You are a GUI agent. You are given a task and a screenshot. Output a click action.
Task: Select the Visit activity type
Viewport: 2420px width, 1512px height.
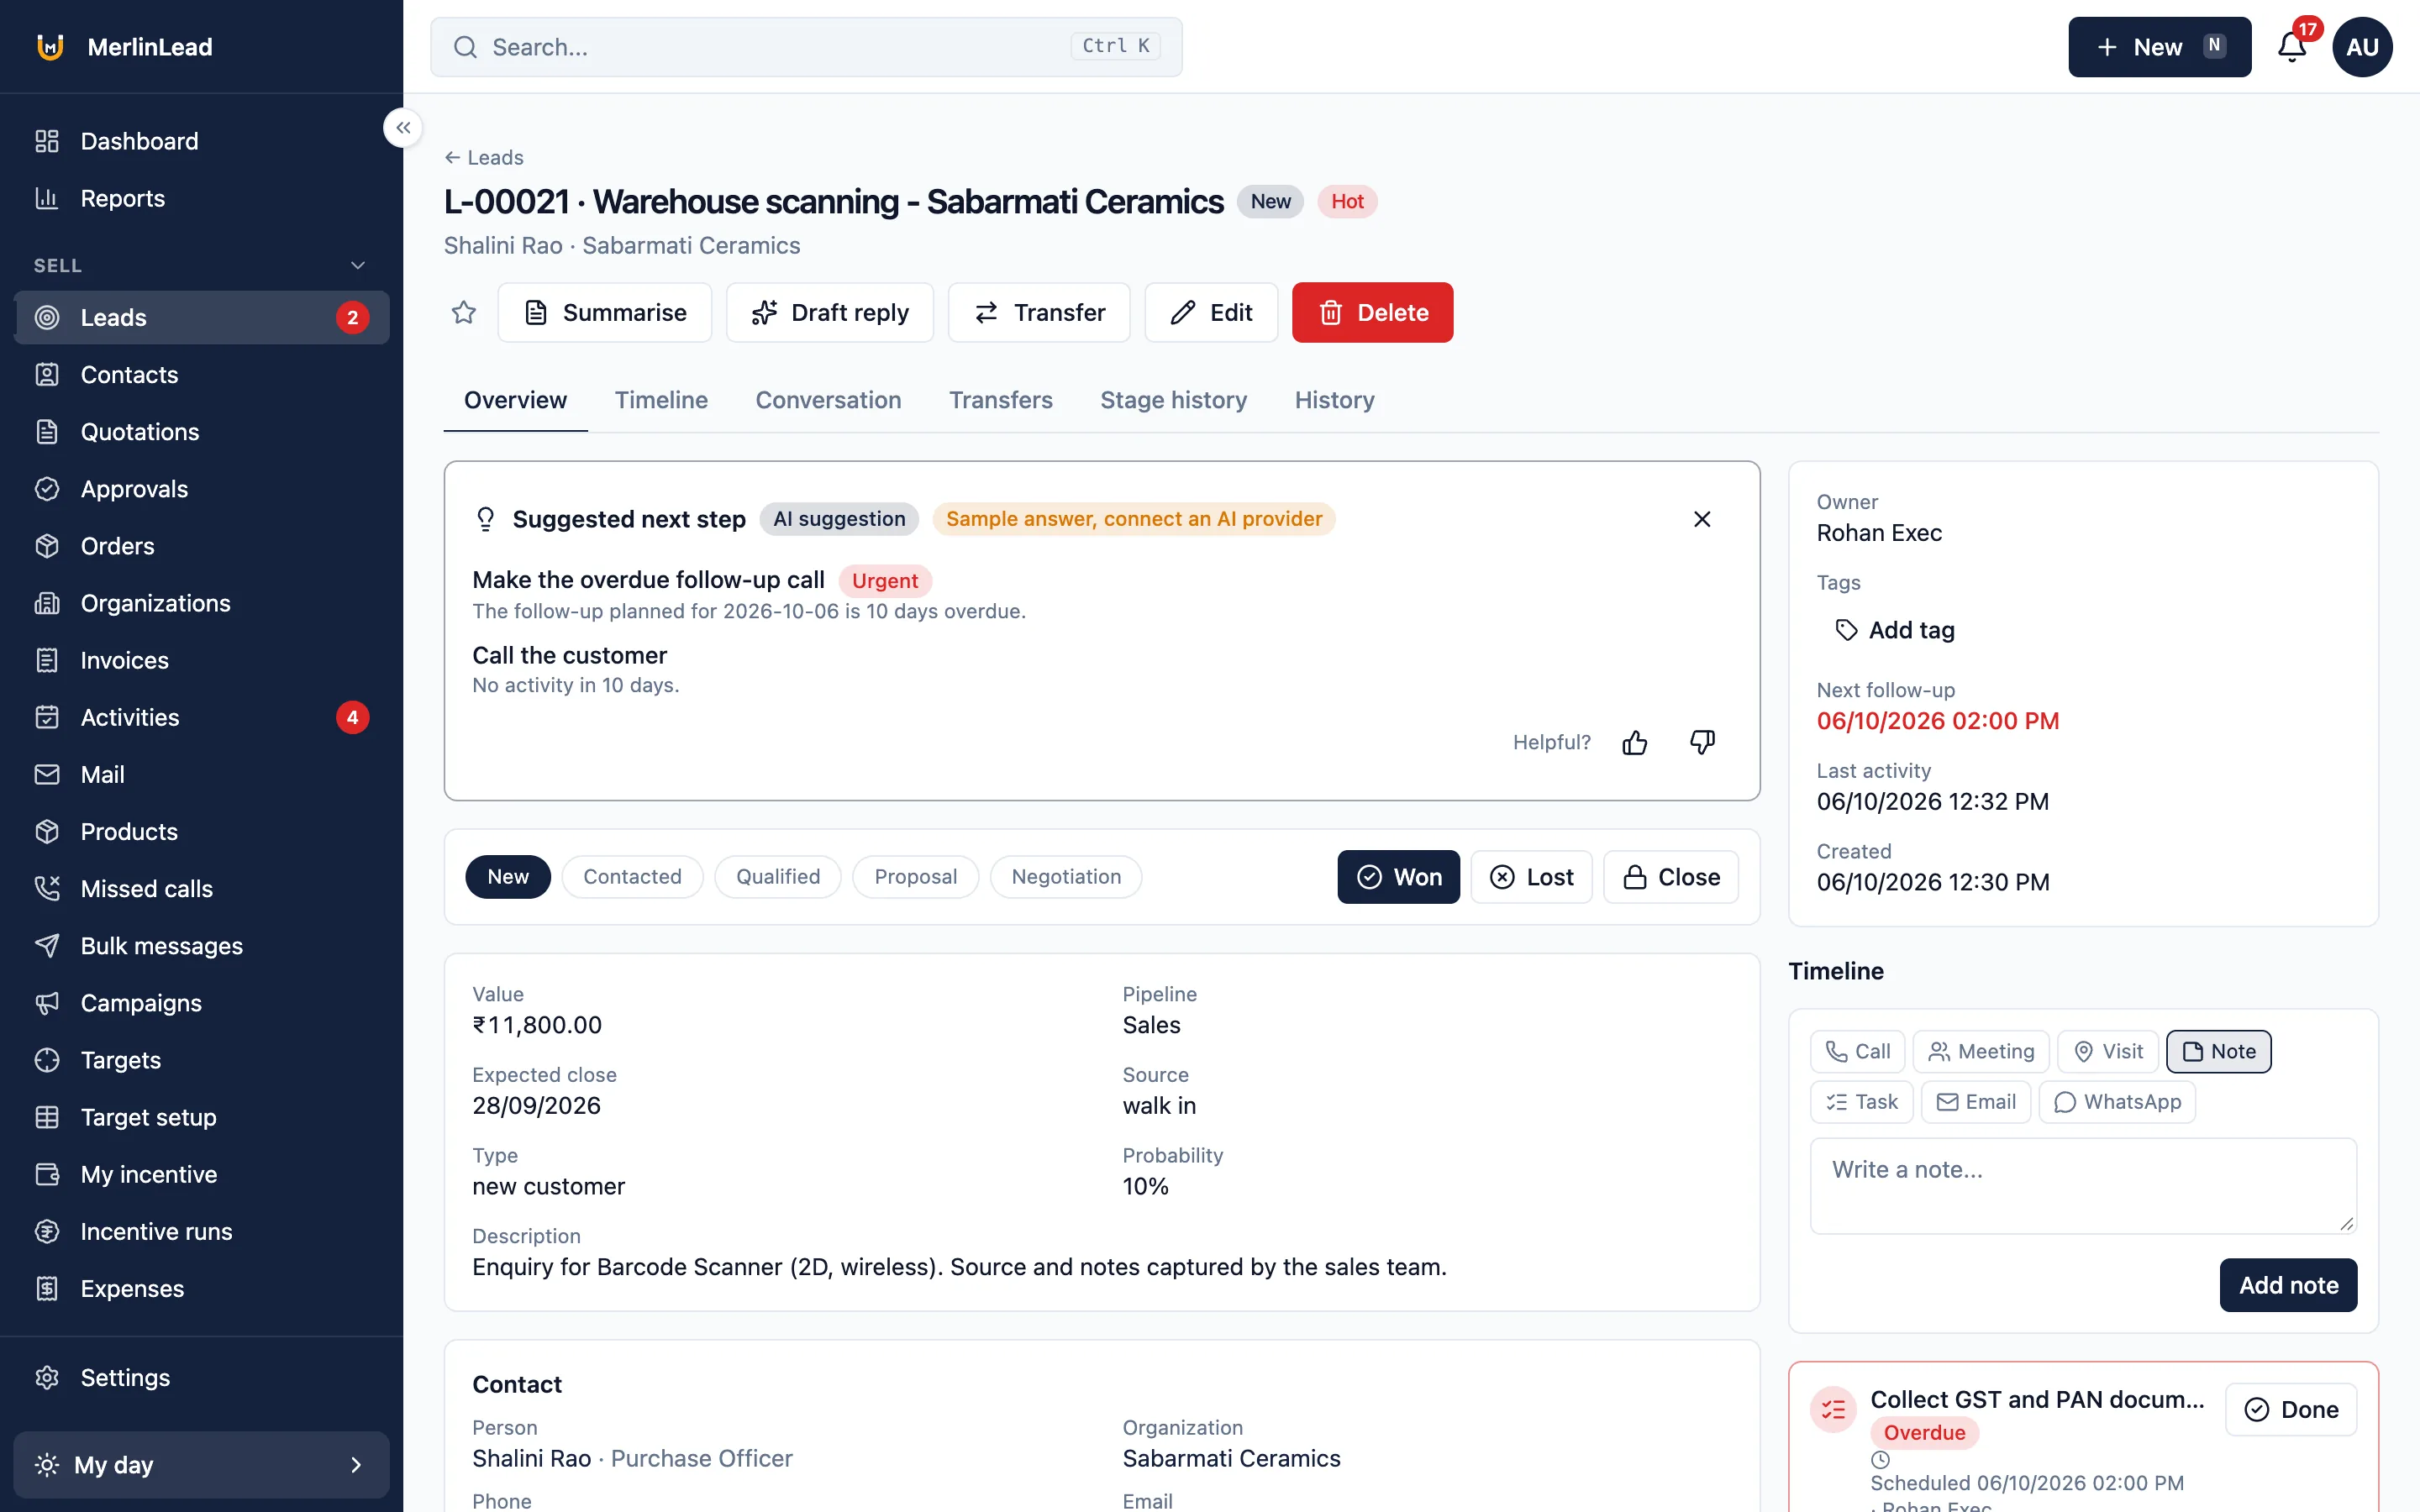2108,1051
